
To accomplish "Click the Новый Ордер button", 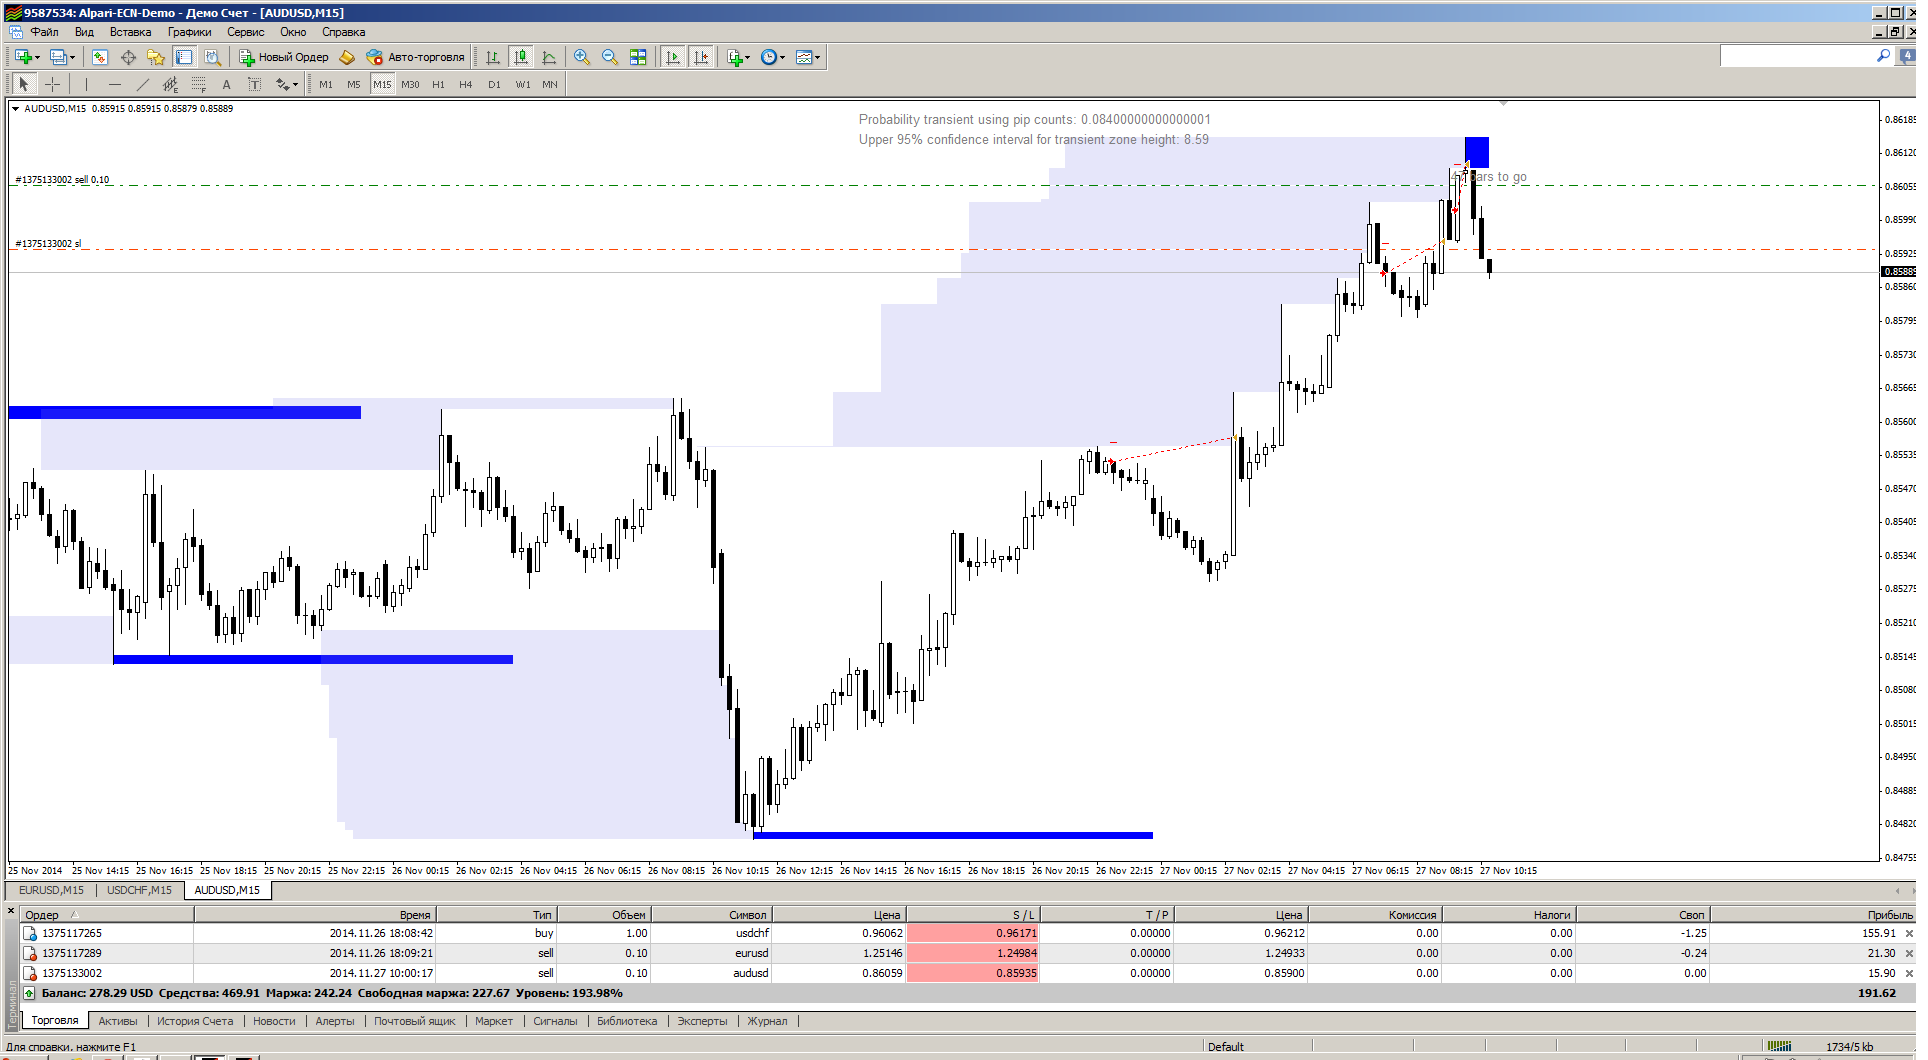I will [x=284, y=57].
